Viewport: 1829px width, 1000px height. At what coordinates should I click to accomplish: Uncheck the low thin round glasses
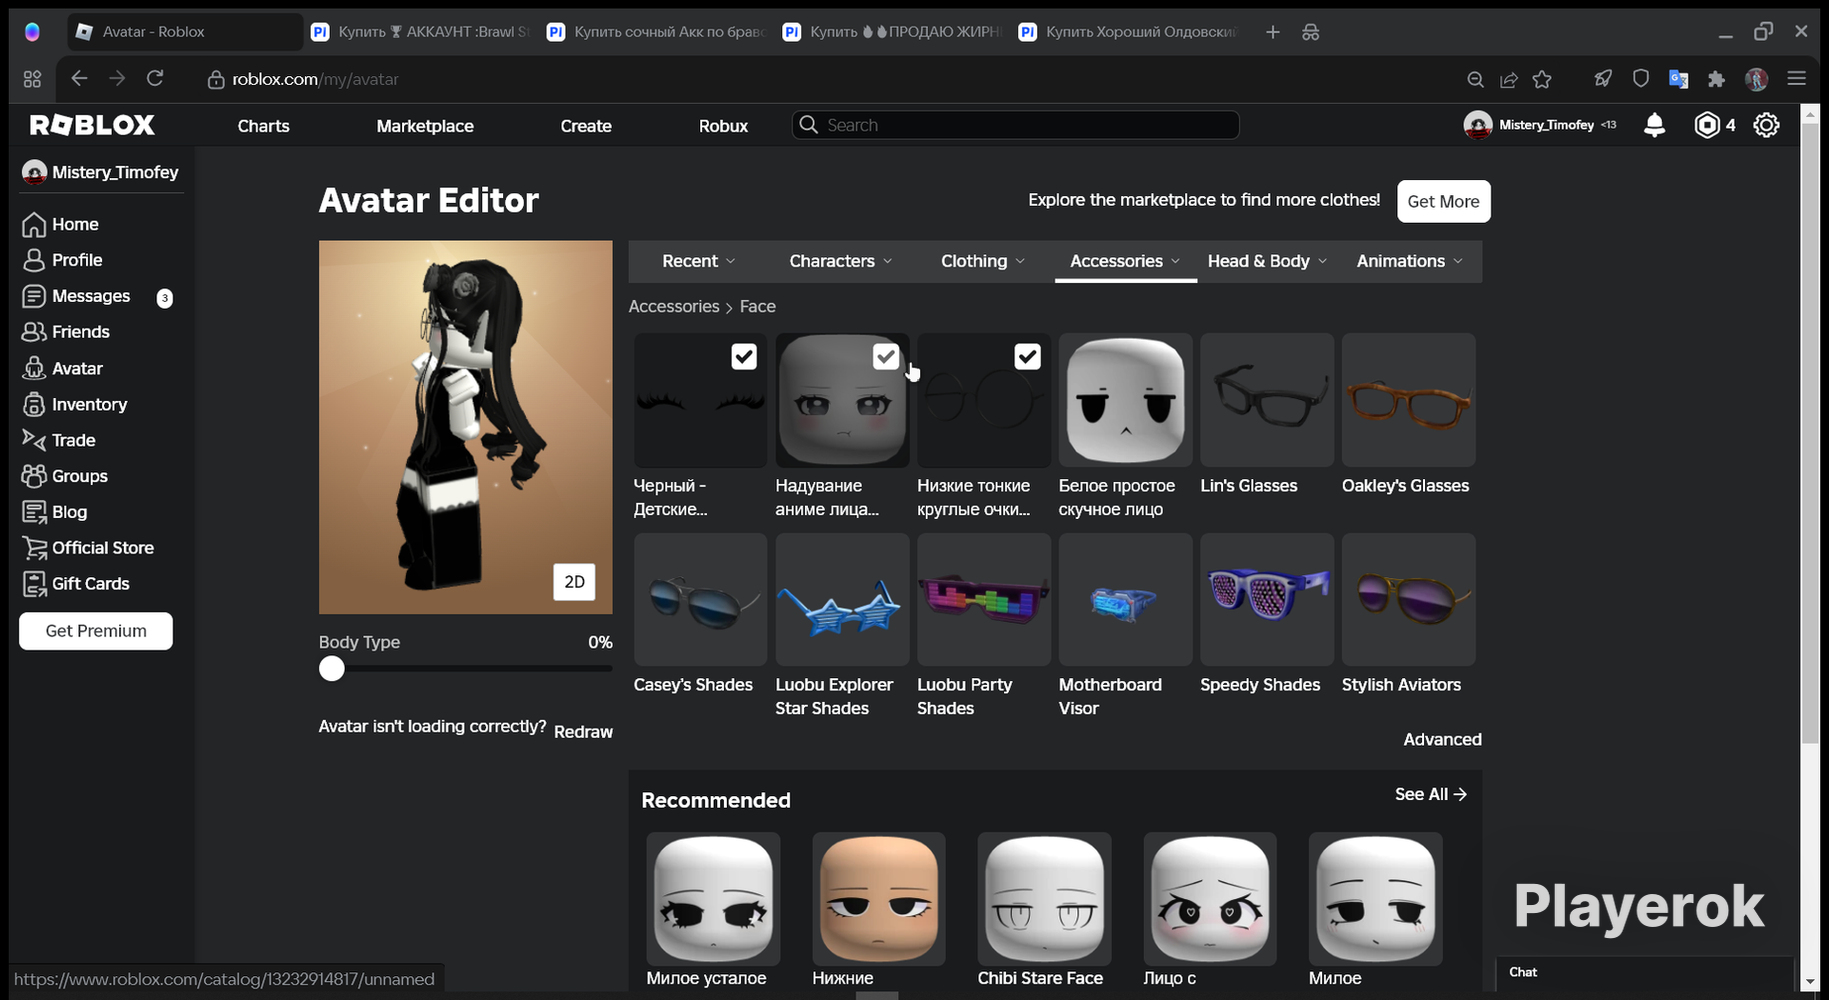tap(1028, 357)
